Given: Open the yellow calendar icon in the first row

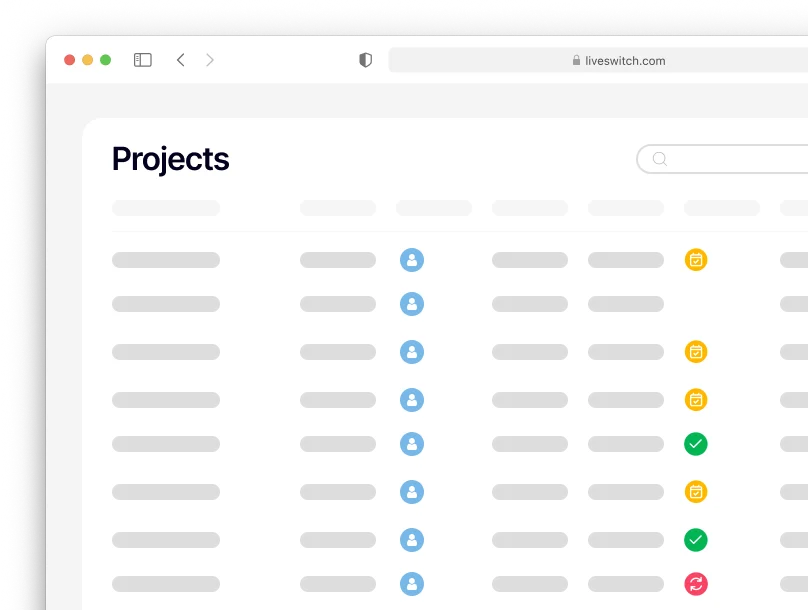Looking at the screenshot, I should coord(696,260).
